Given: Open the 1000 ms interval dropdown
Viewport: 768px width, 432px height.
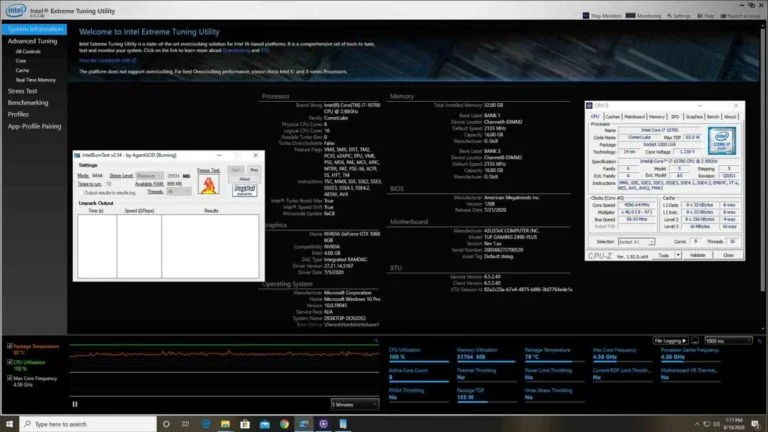Looking at the screenshot, I should click(x=728, y=341).
